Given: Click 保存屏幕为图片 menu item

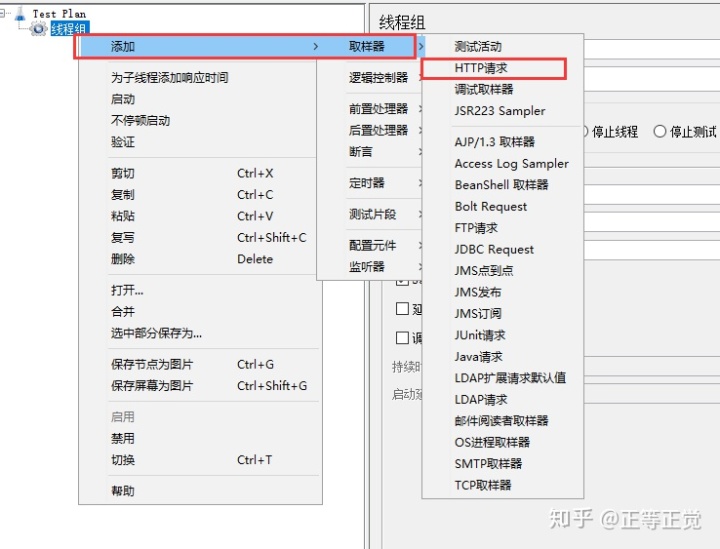Looking at the screenshot, I should coord(200,386).
